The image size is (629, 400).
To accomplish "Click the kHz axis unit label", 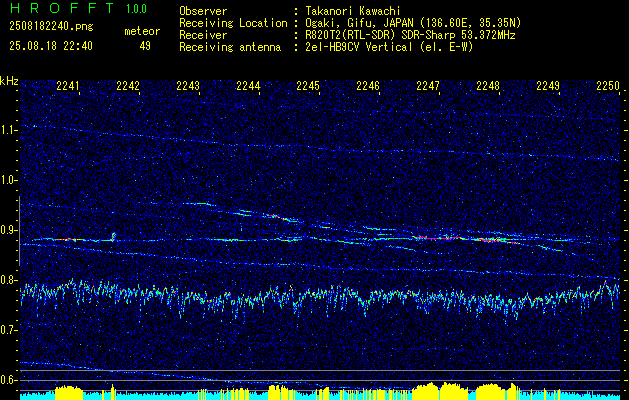I will pyautogui.click(x=9, y=81).
